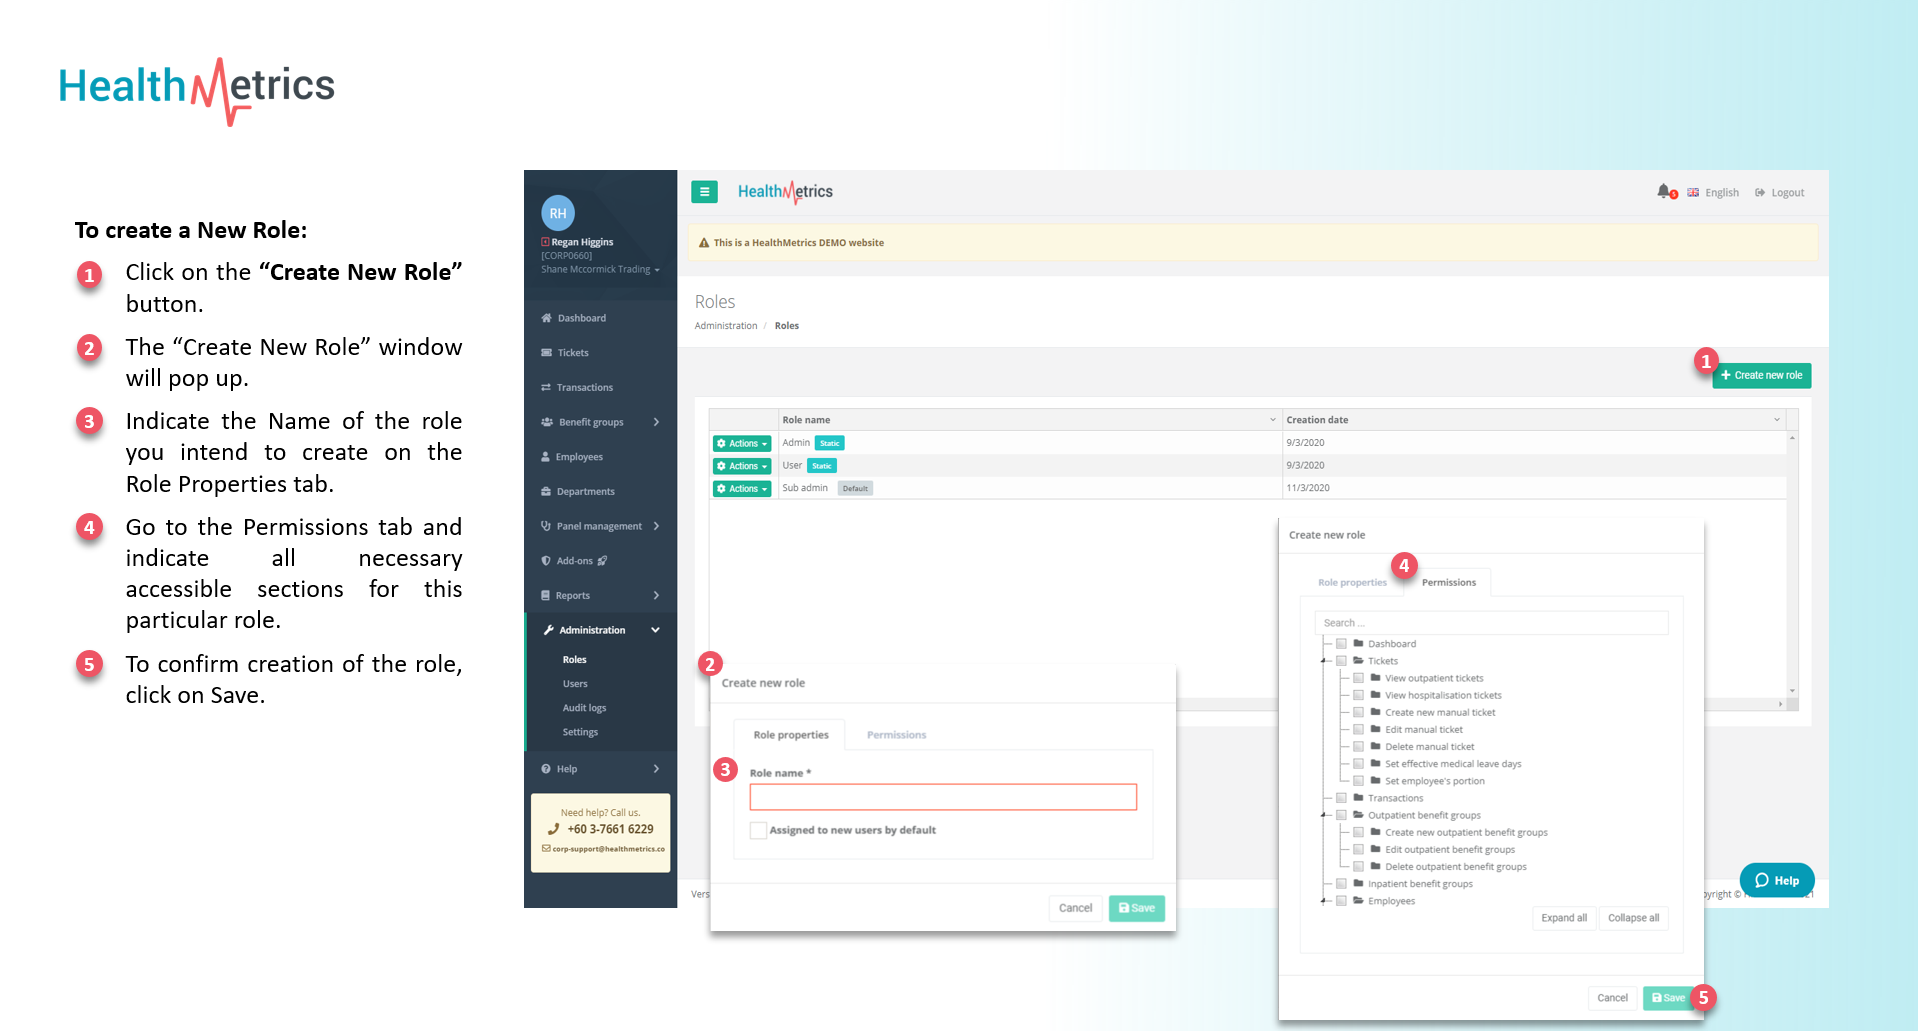Open Employees from the sidebar

pos(579,457)
